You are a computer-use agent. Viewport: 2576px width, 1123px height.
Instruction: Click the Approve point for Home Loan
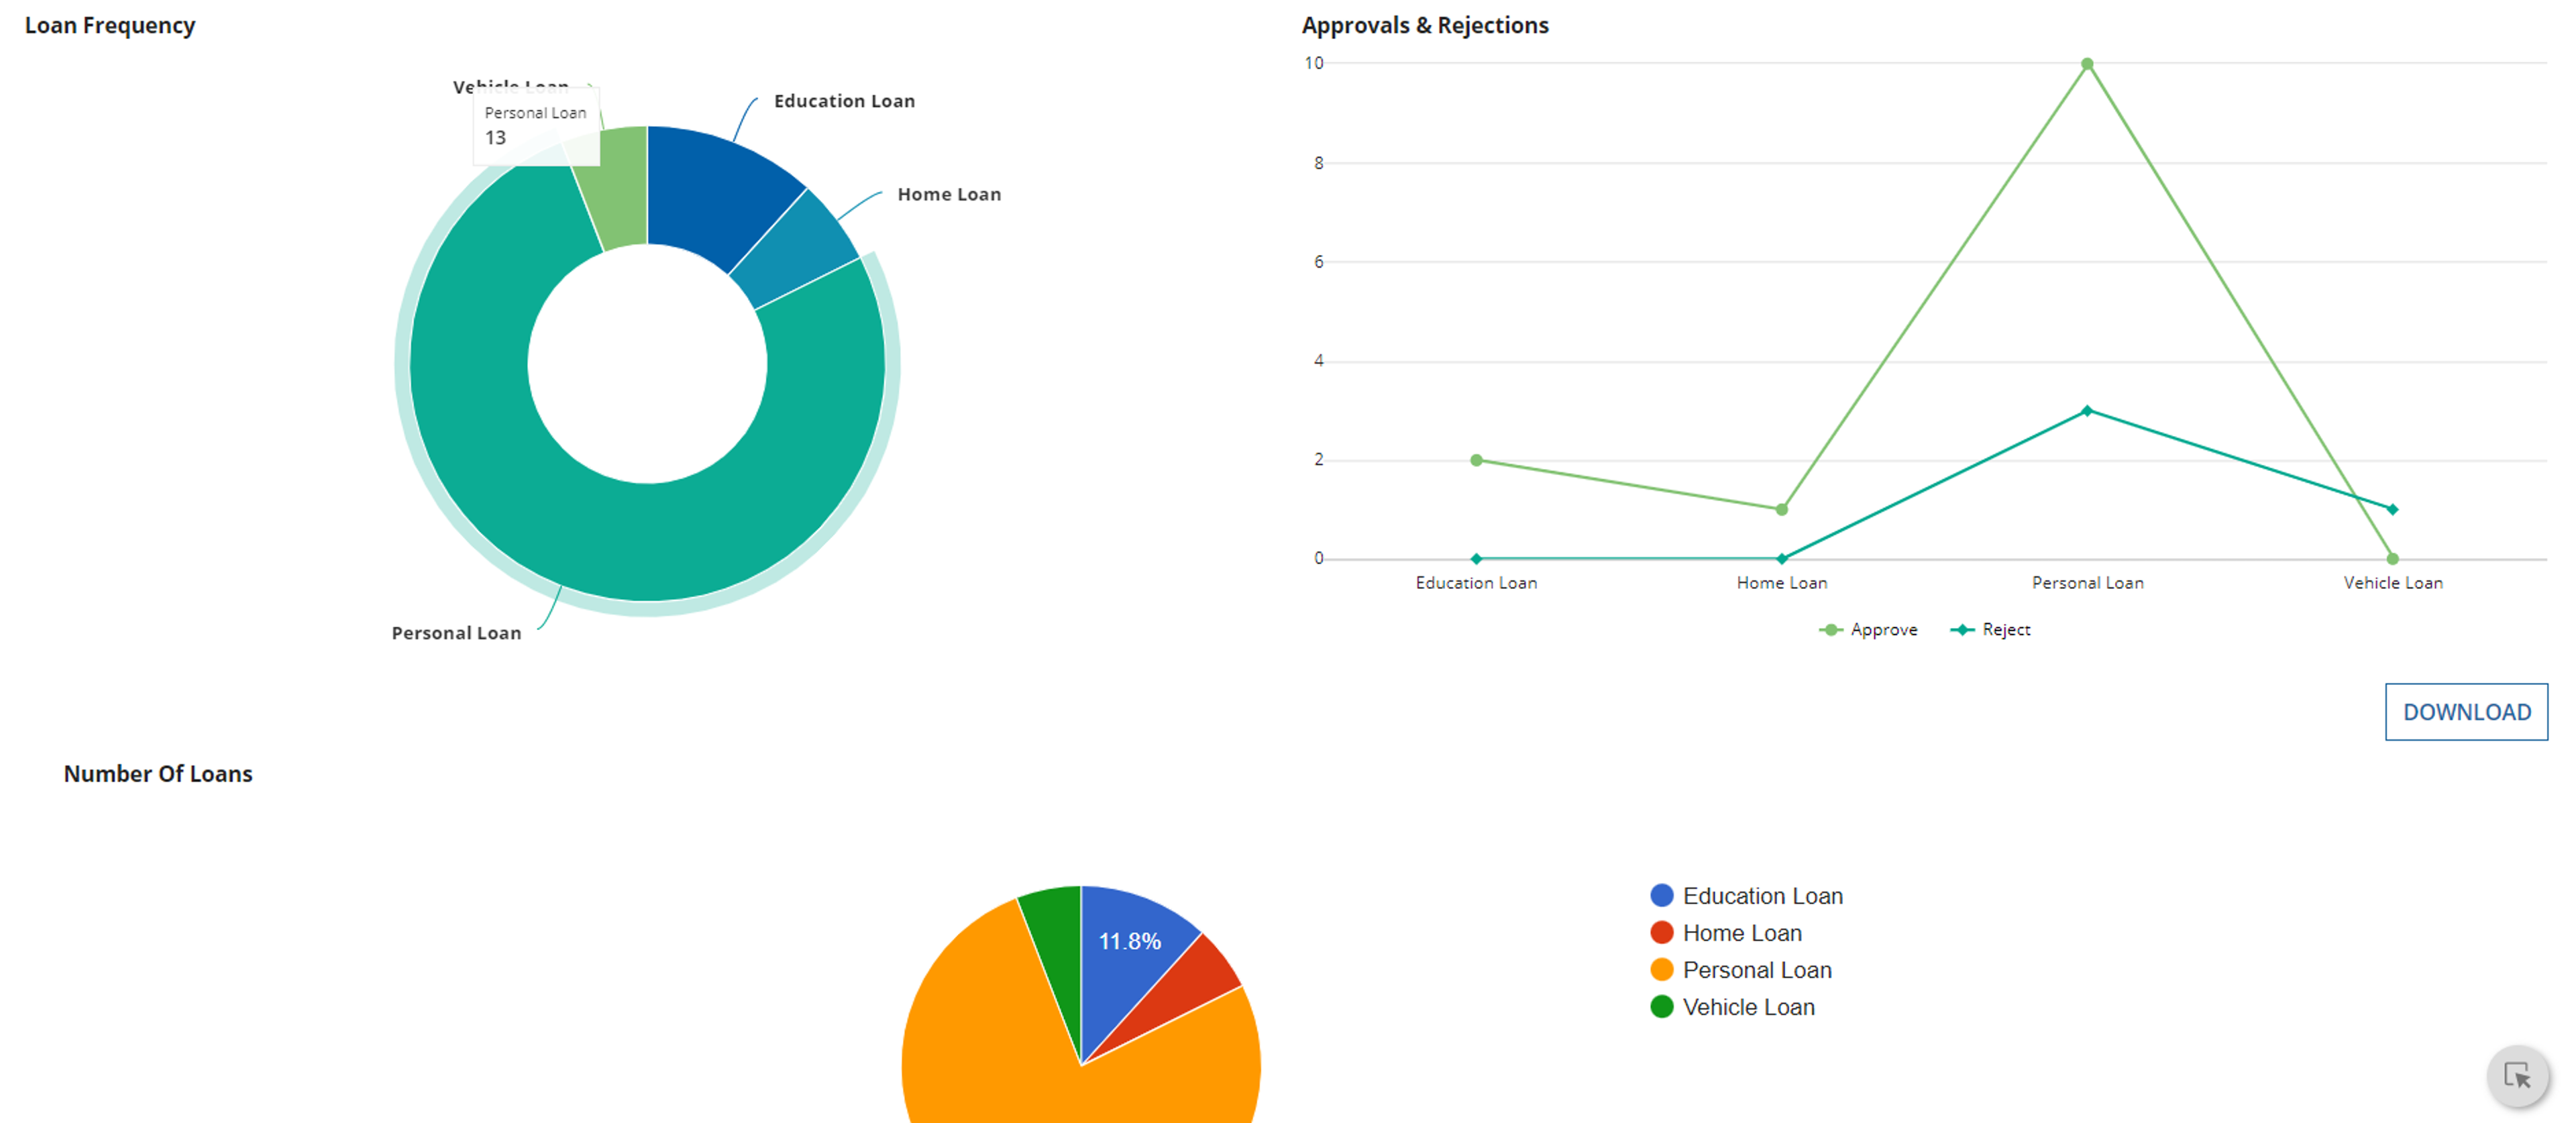coord(1781,509)
